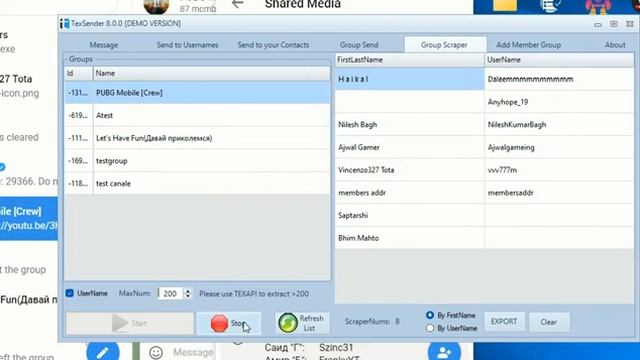Click the Start button
Image resolution: width=640 pixels, height=360 pixels.
pyautogui.click(x=130, y=323)
